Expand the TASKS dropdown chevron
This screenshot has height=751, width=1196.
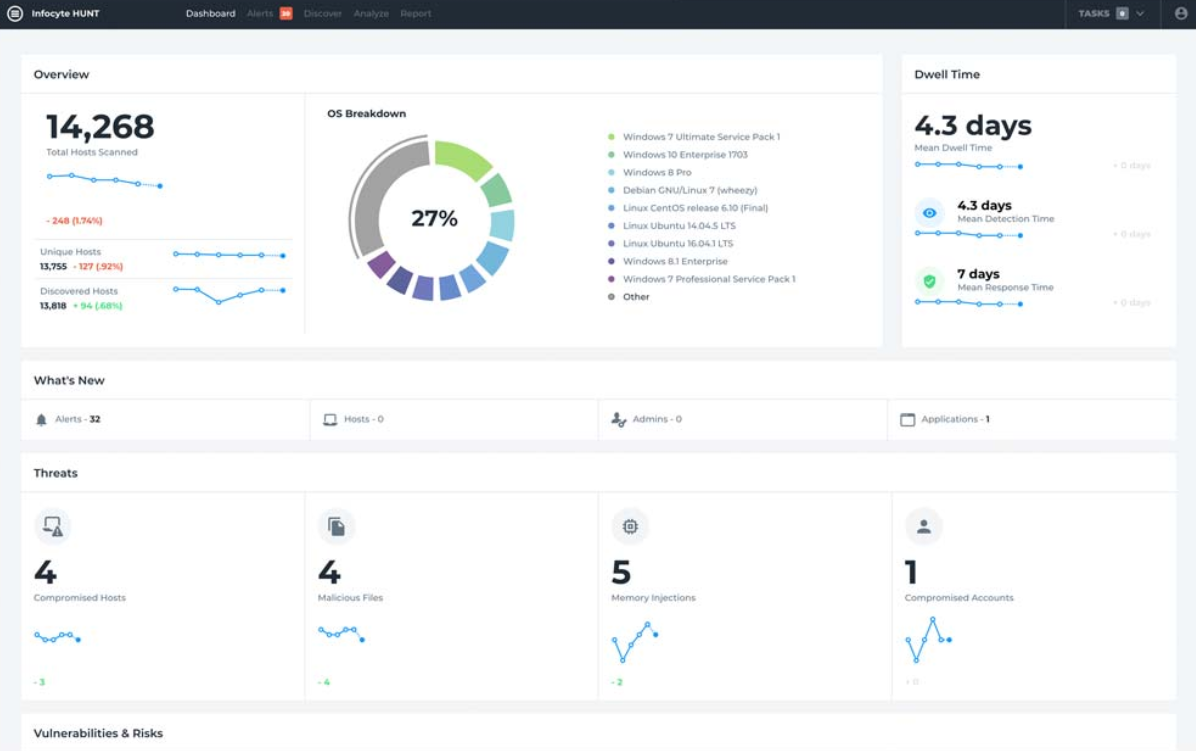[x=1140, y=14]
